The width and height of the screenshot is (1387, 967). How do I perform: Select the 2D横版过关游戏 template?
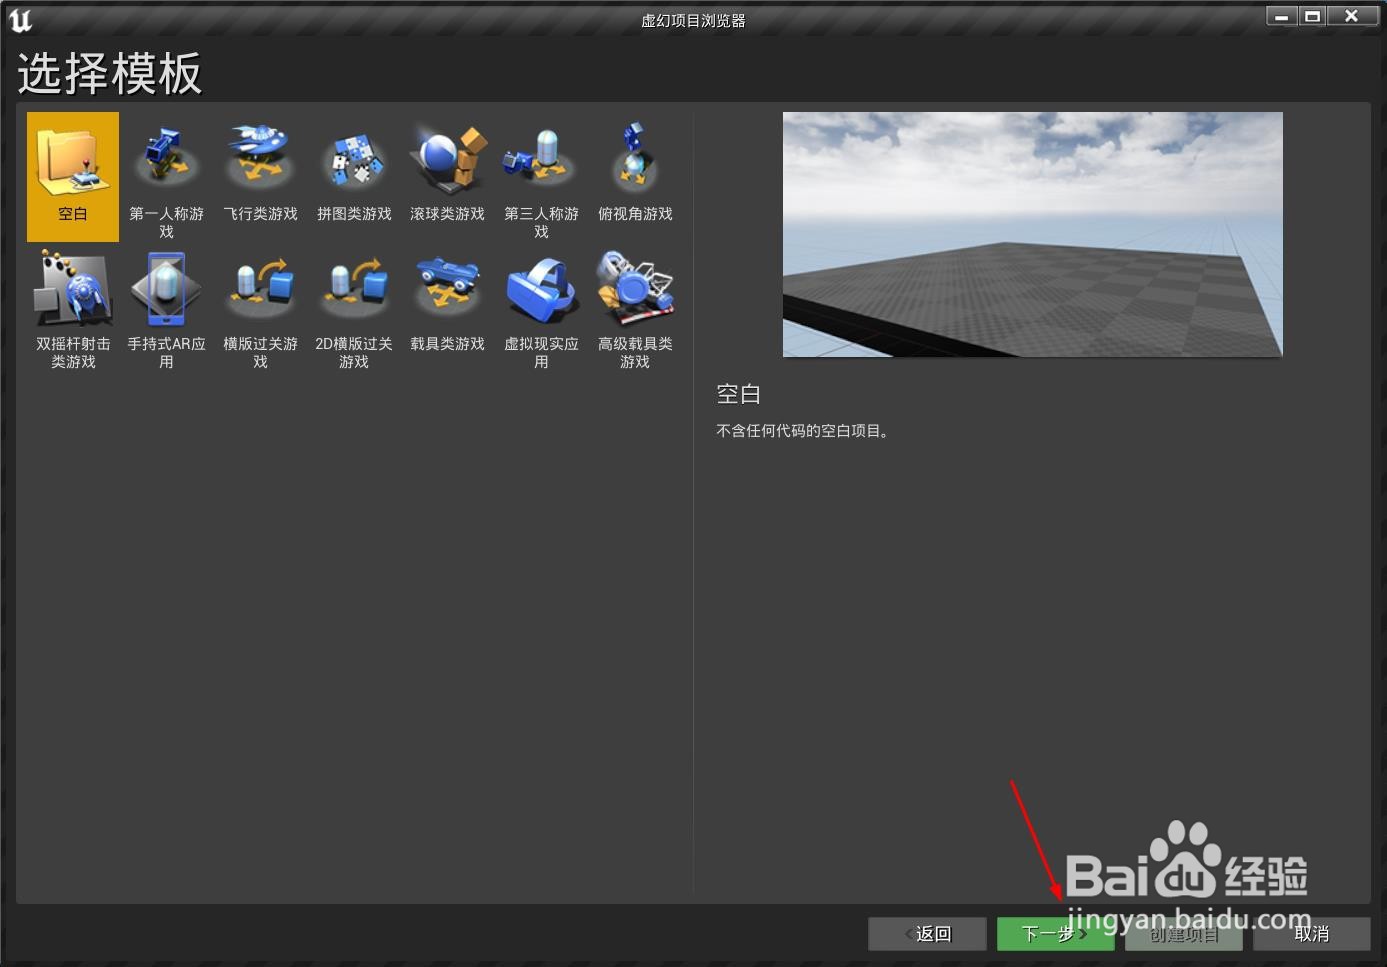click(x=354, y=309)
